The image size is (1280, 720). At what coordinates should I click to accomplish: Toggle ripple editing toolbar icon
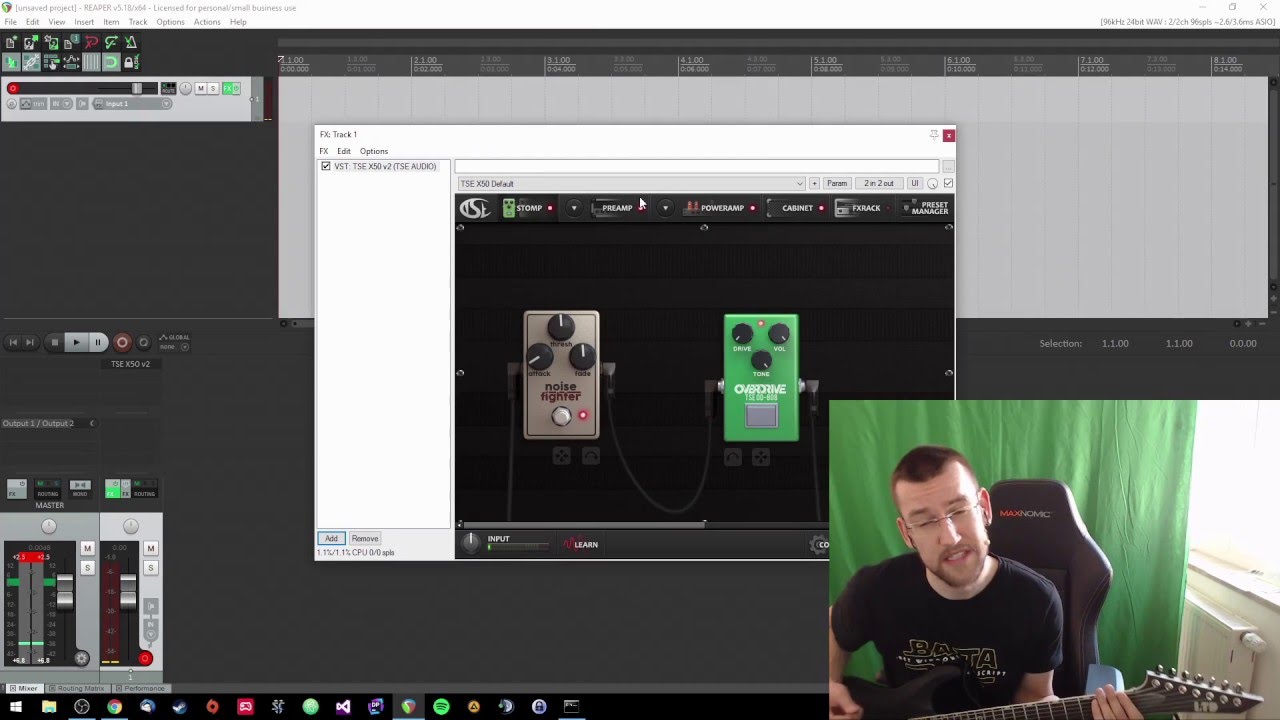pos(51,62)
